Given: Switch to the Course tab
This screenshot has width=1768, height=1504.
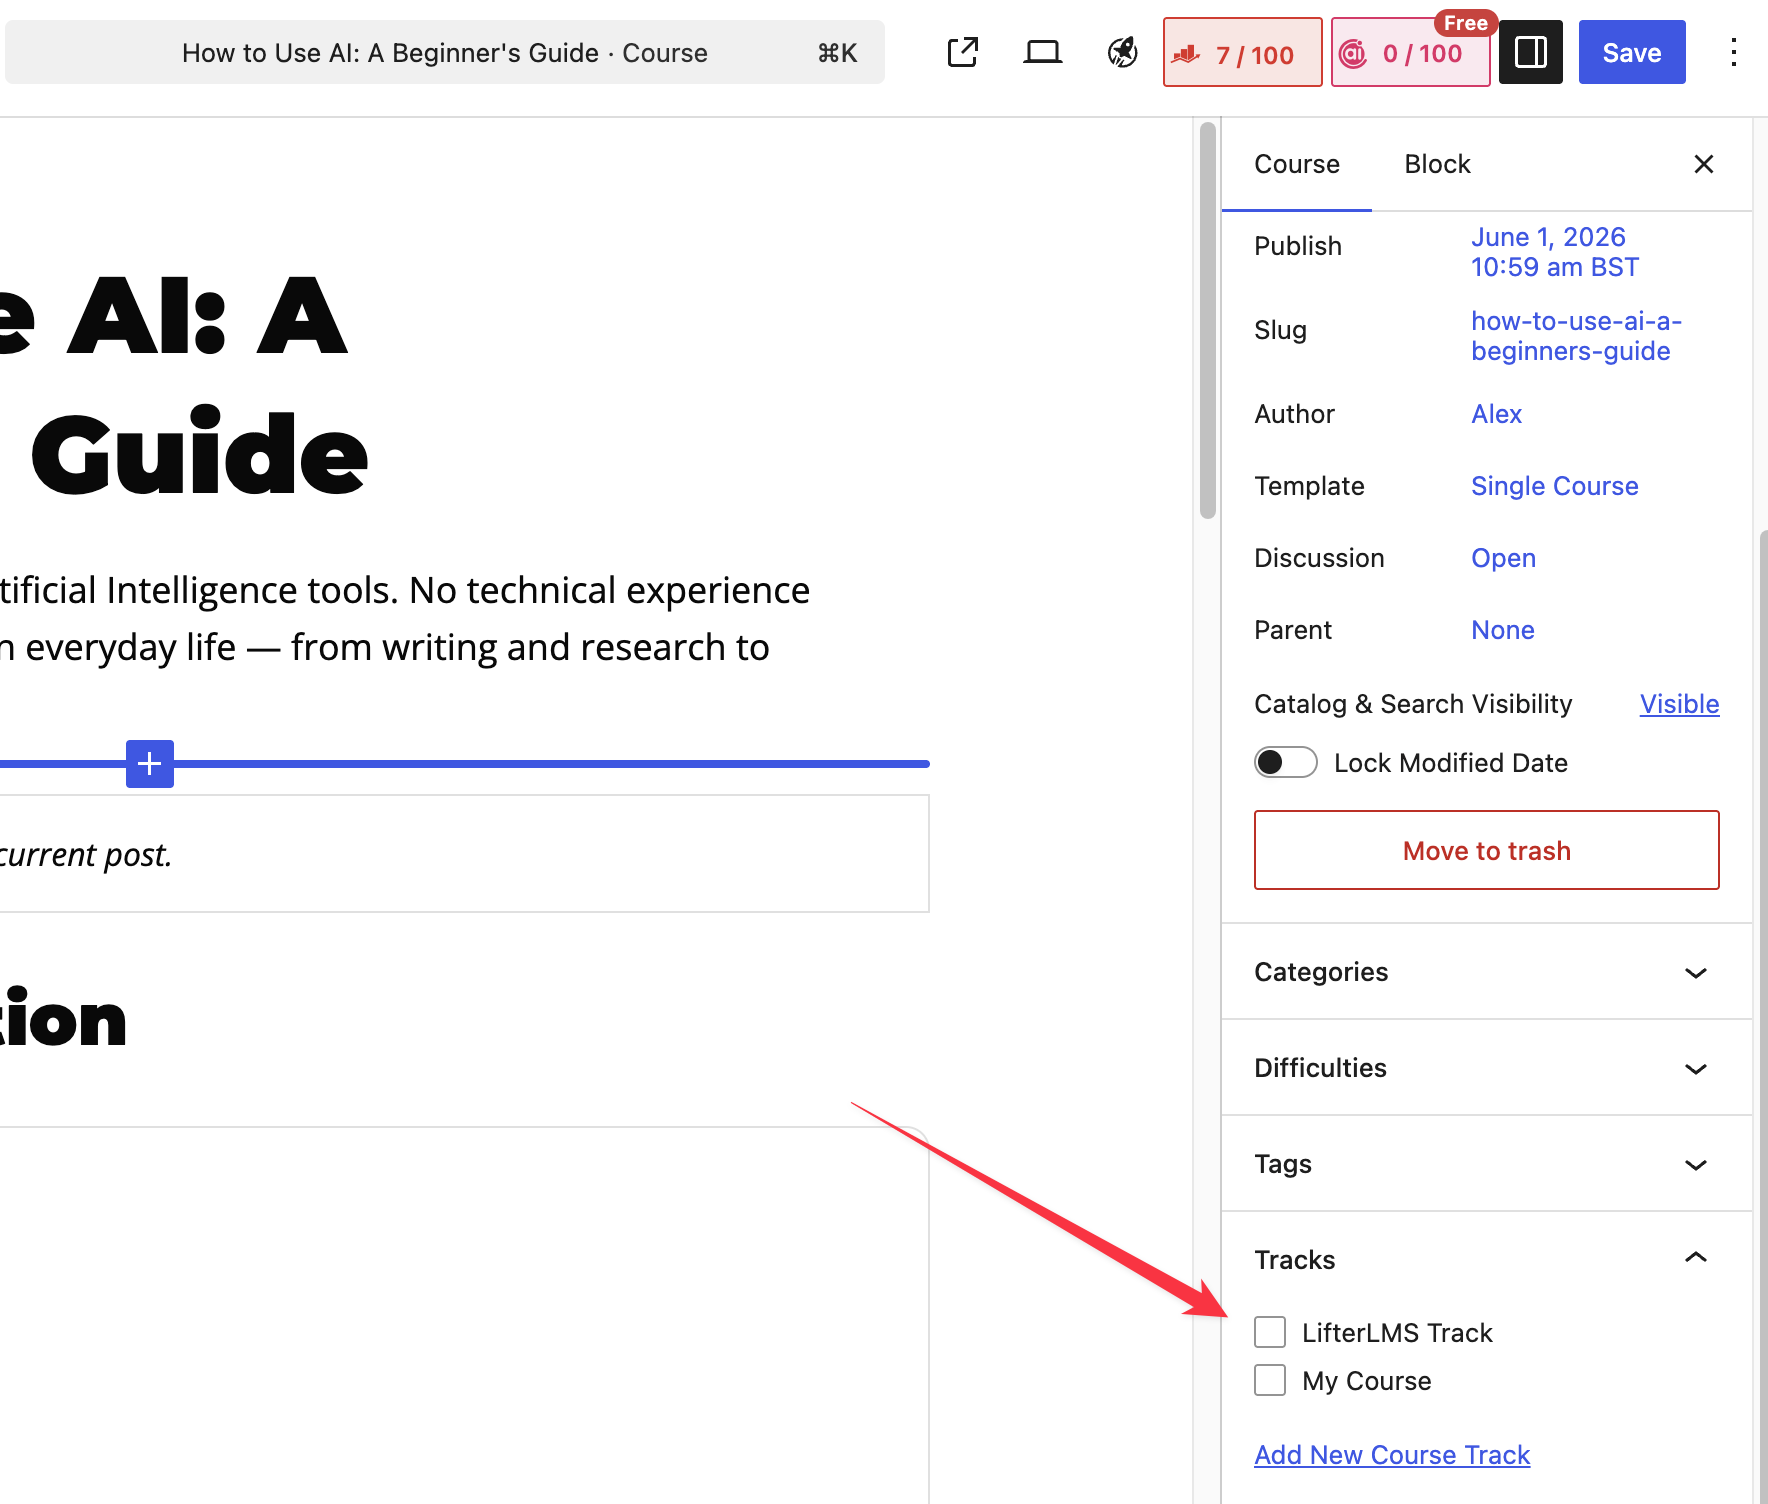Looking at the screenshot, I should [x=1296, y=164].
